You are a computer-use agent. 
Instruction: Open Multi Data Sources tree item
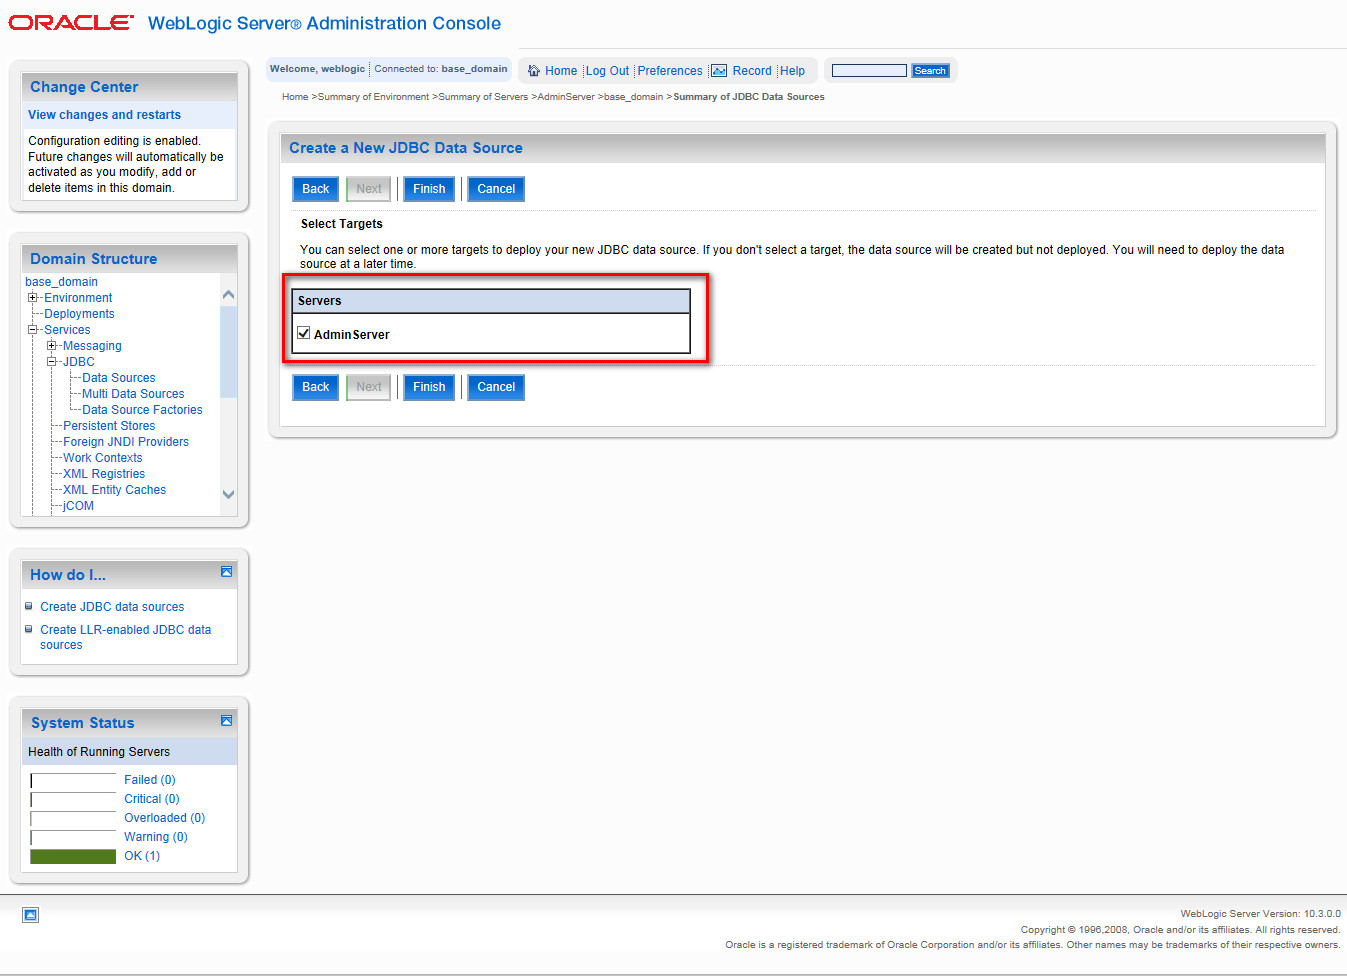[x=133, y=394]
